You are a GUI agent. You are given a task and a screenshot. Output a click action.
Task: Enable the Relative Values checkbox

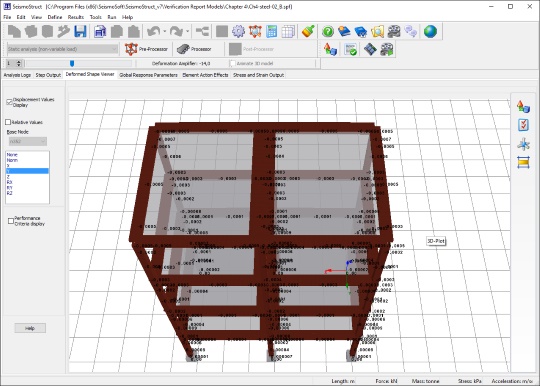[8, 122]
